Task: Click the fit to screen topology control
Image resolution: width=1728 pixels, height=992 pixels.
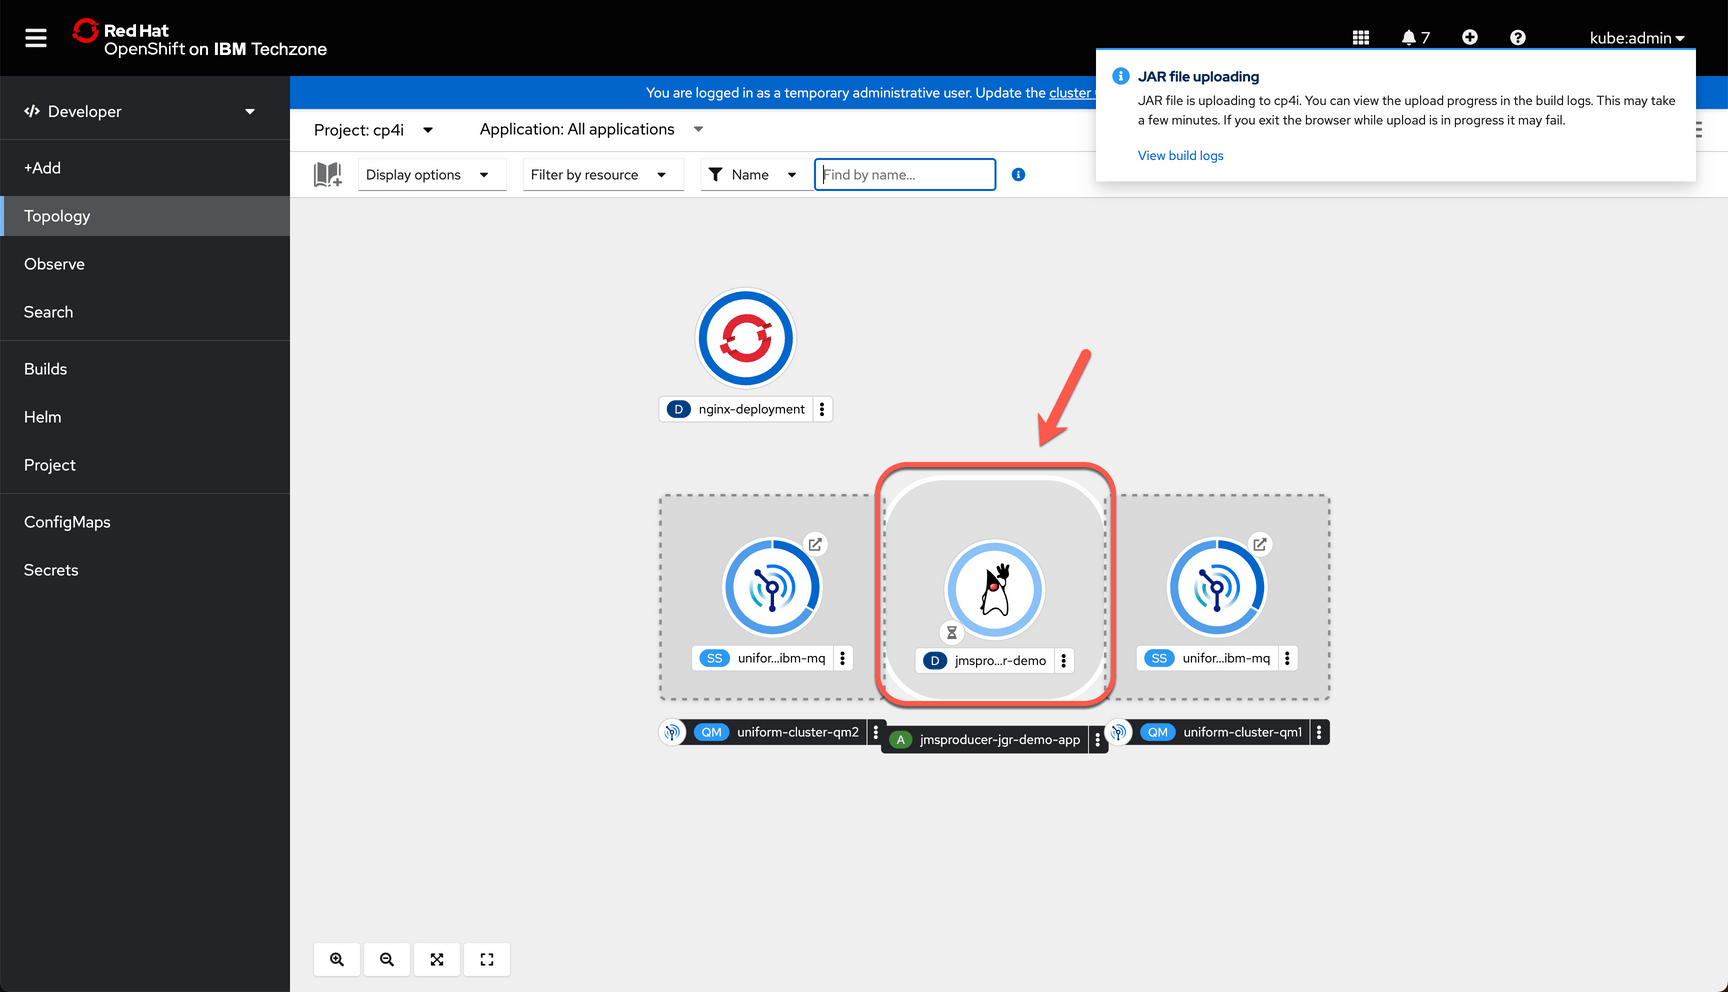Action: tap(437, 959)
